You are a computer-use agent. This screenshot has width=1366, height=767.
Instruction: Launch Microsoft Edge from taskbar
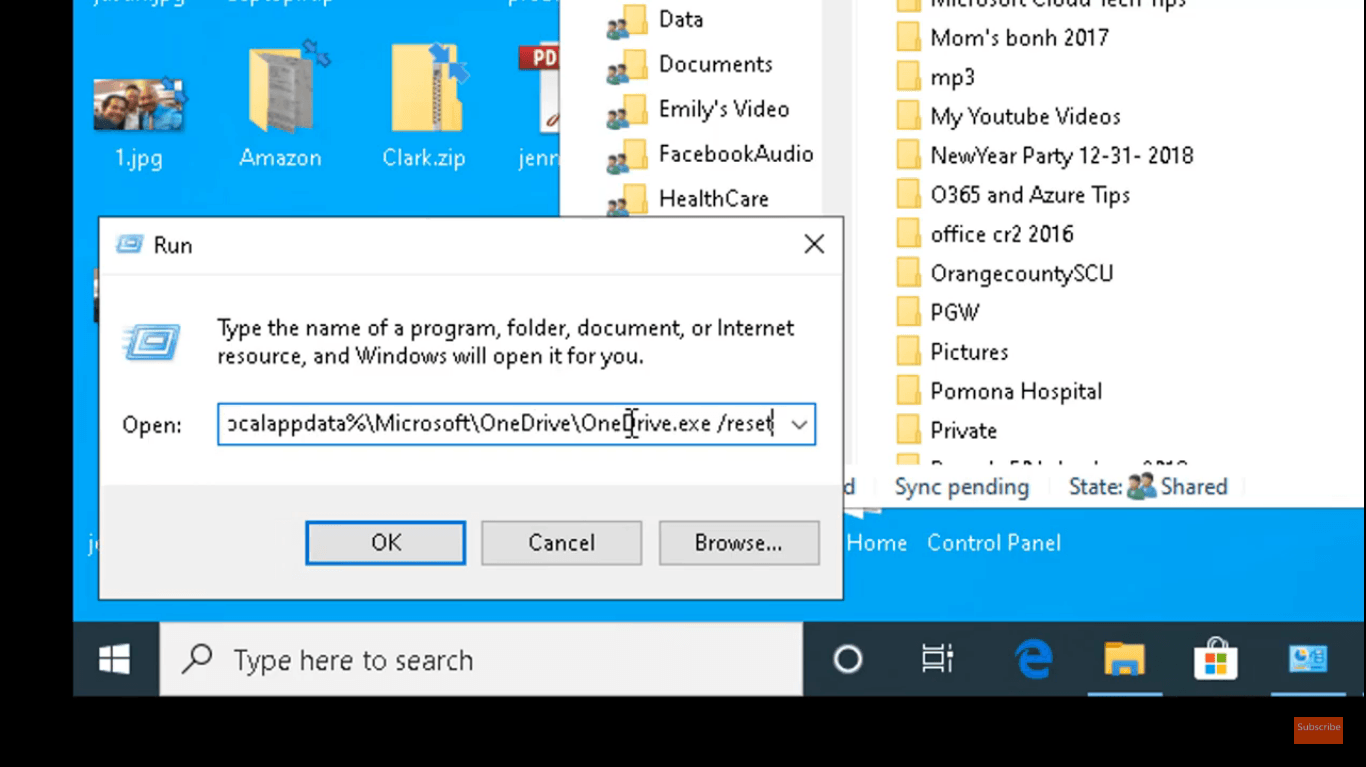click(1034, 659)
